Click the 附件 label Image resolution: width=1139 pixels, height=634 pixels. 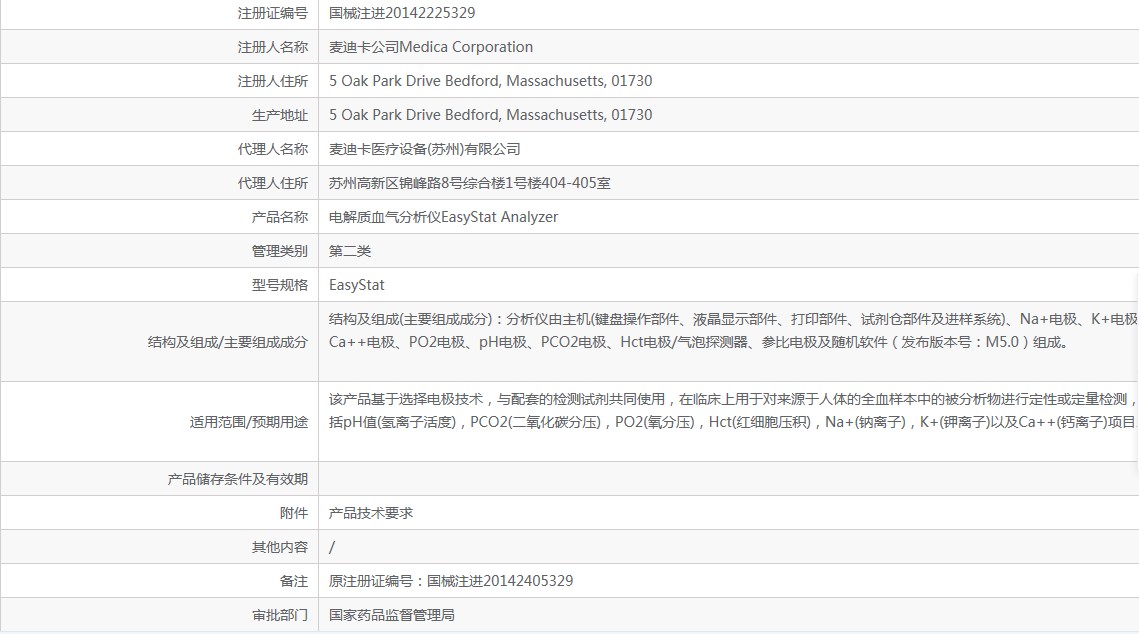point(293,513)
